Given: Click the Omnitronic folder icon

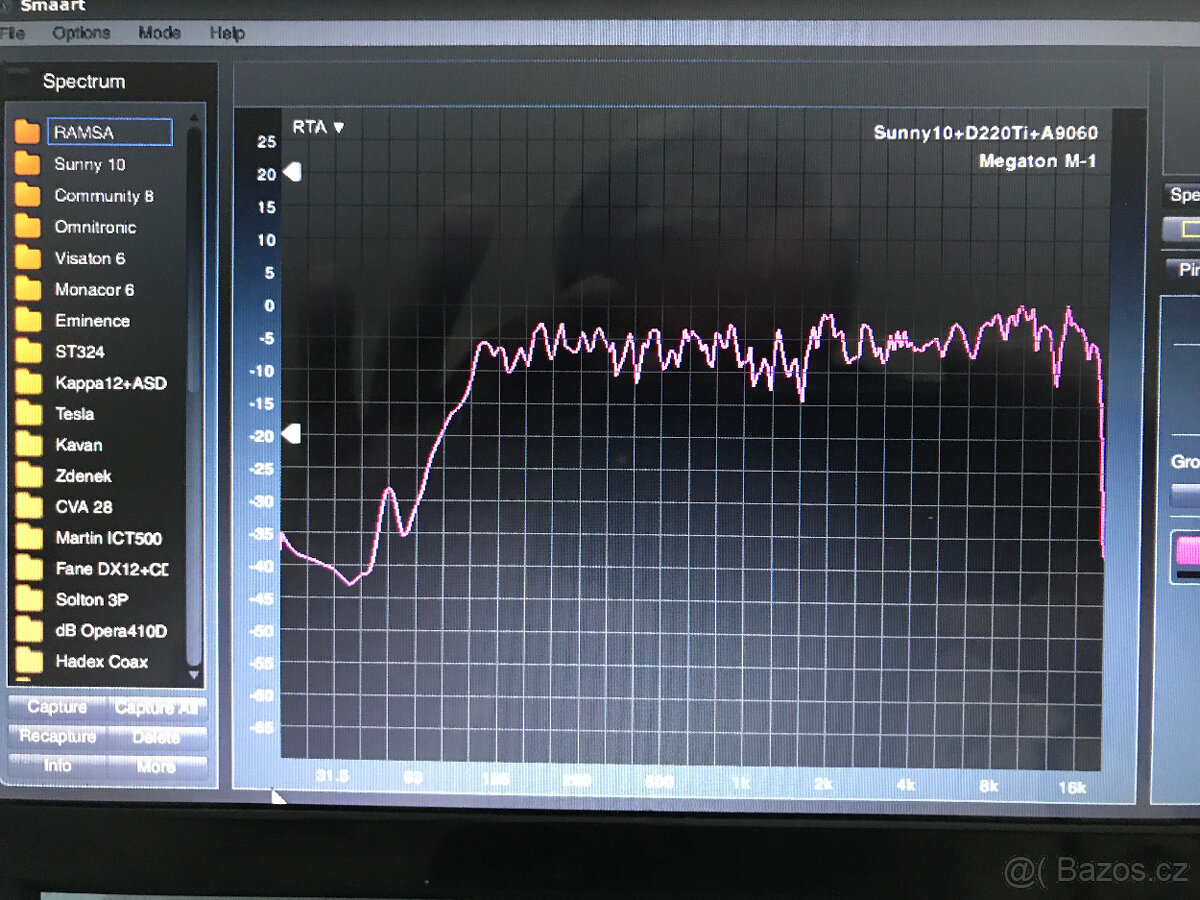Looking at the screenshot, I should pos(28,227).
